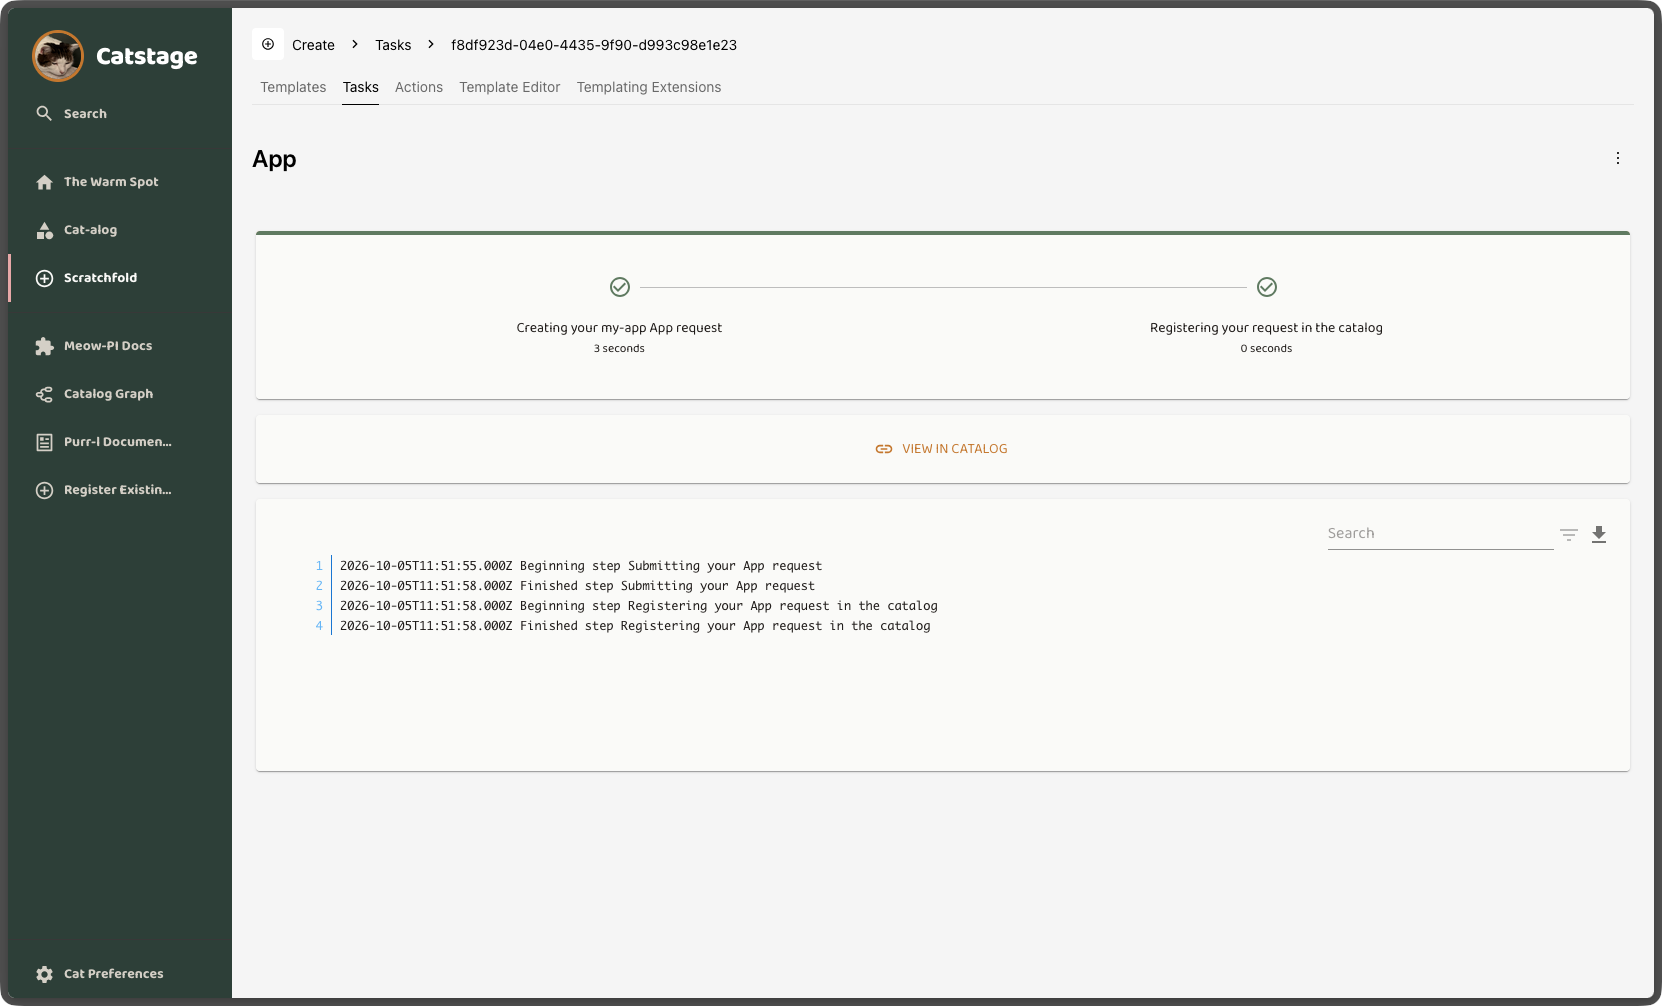
Task: Click the '3 seconds' duration text
Action: click(x=619, y=349)
